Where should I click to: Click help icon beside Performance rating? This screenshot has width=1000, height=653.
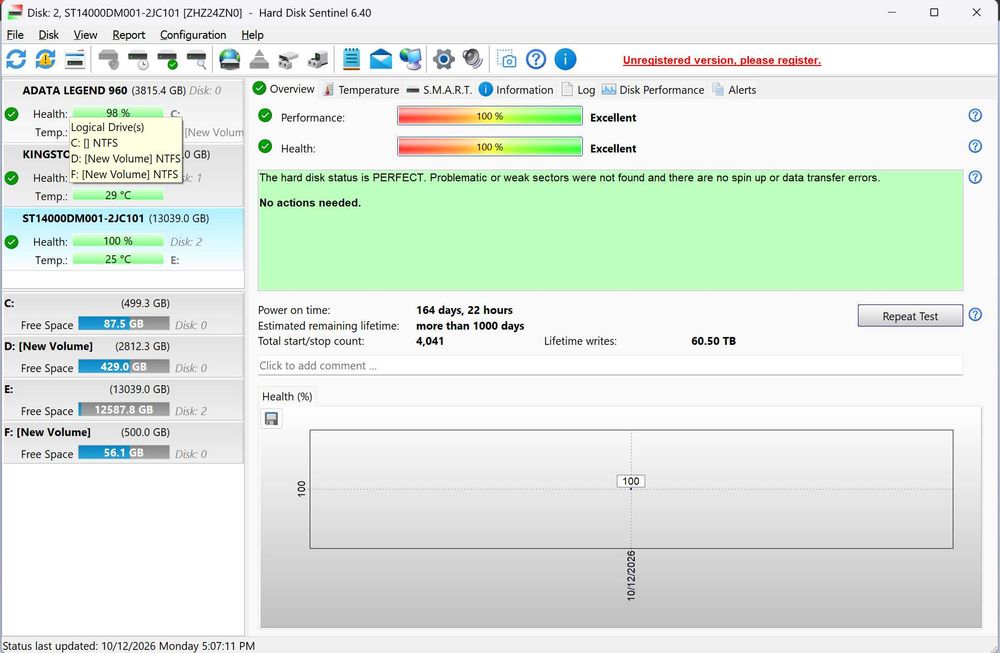[x=975, y=115]
